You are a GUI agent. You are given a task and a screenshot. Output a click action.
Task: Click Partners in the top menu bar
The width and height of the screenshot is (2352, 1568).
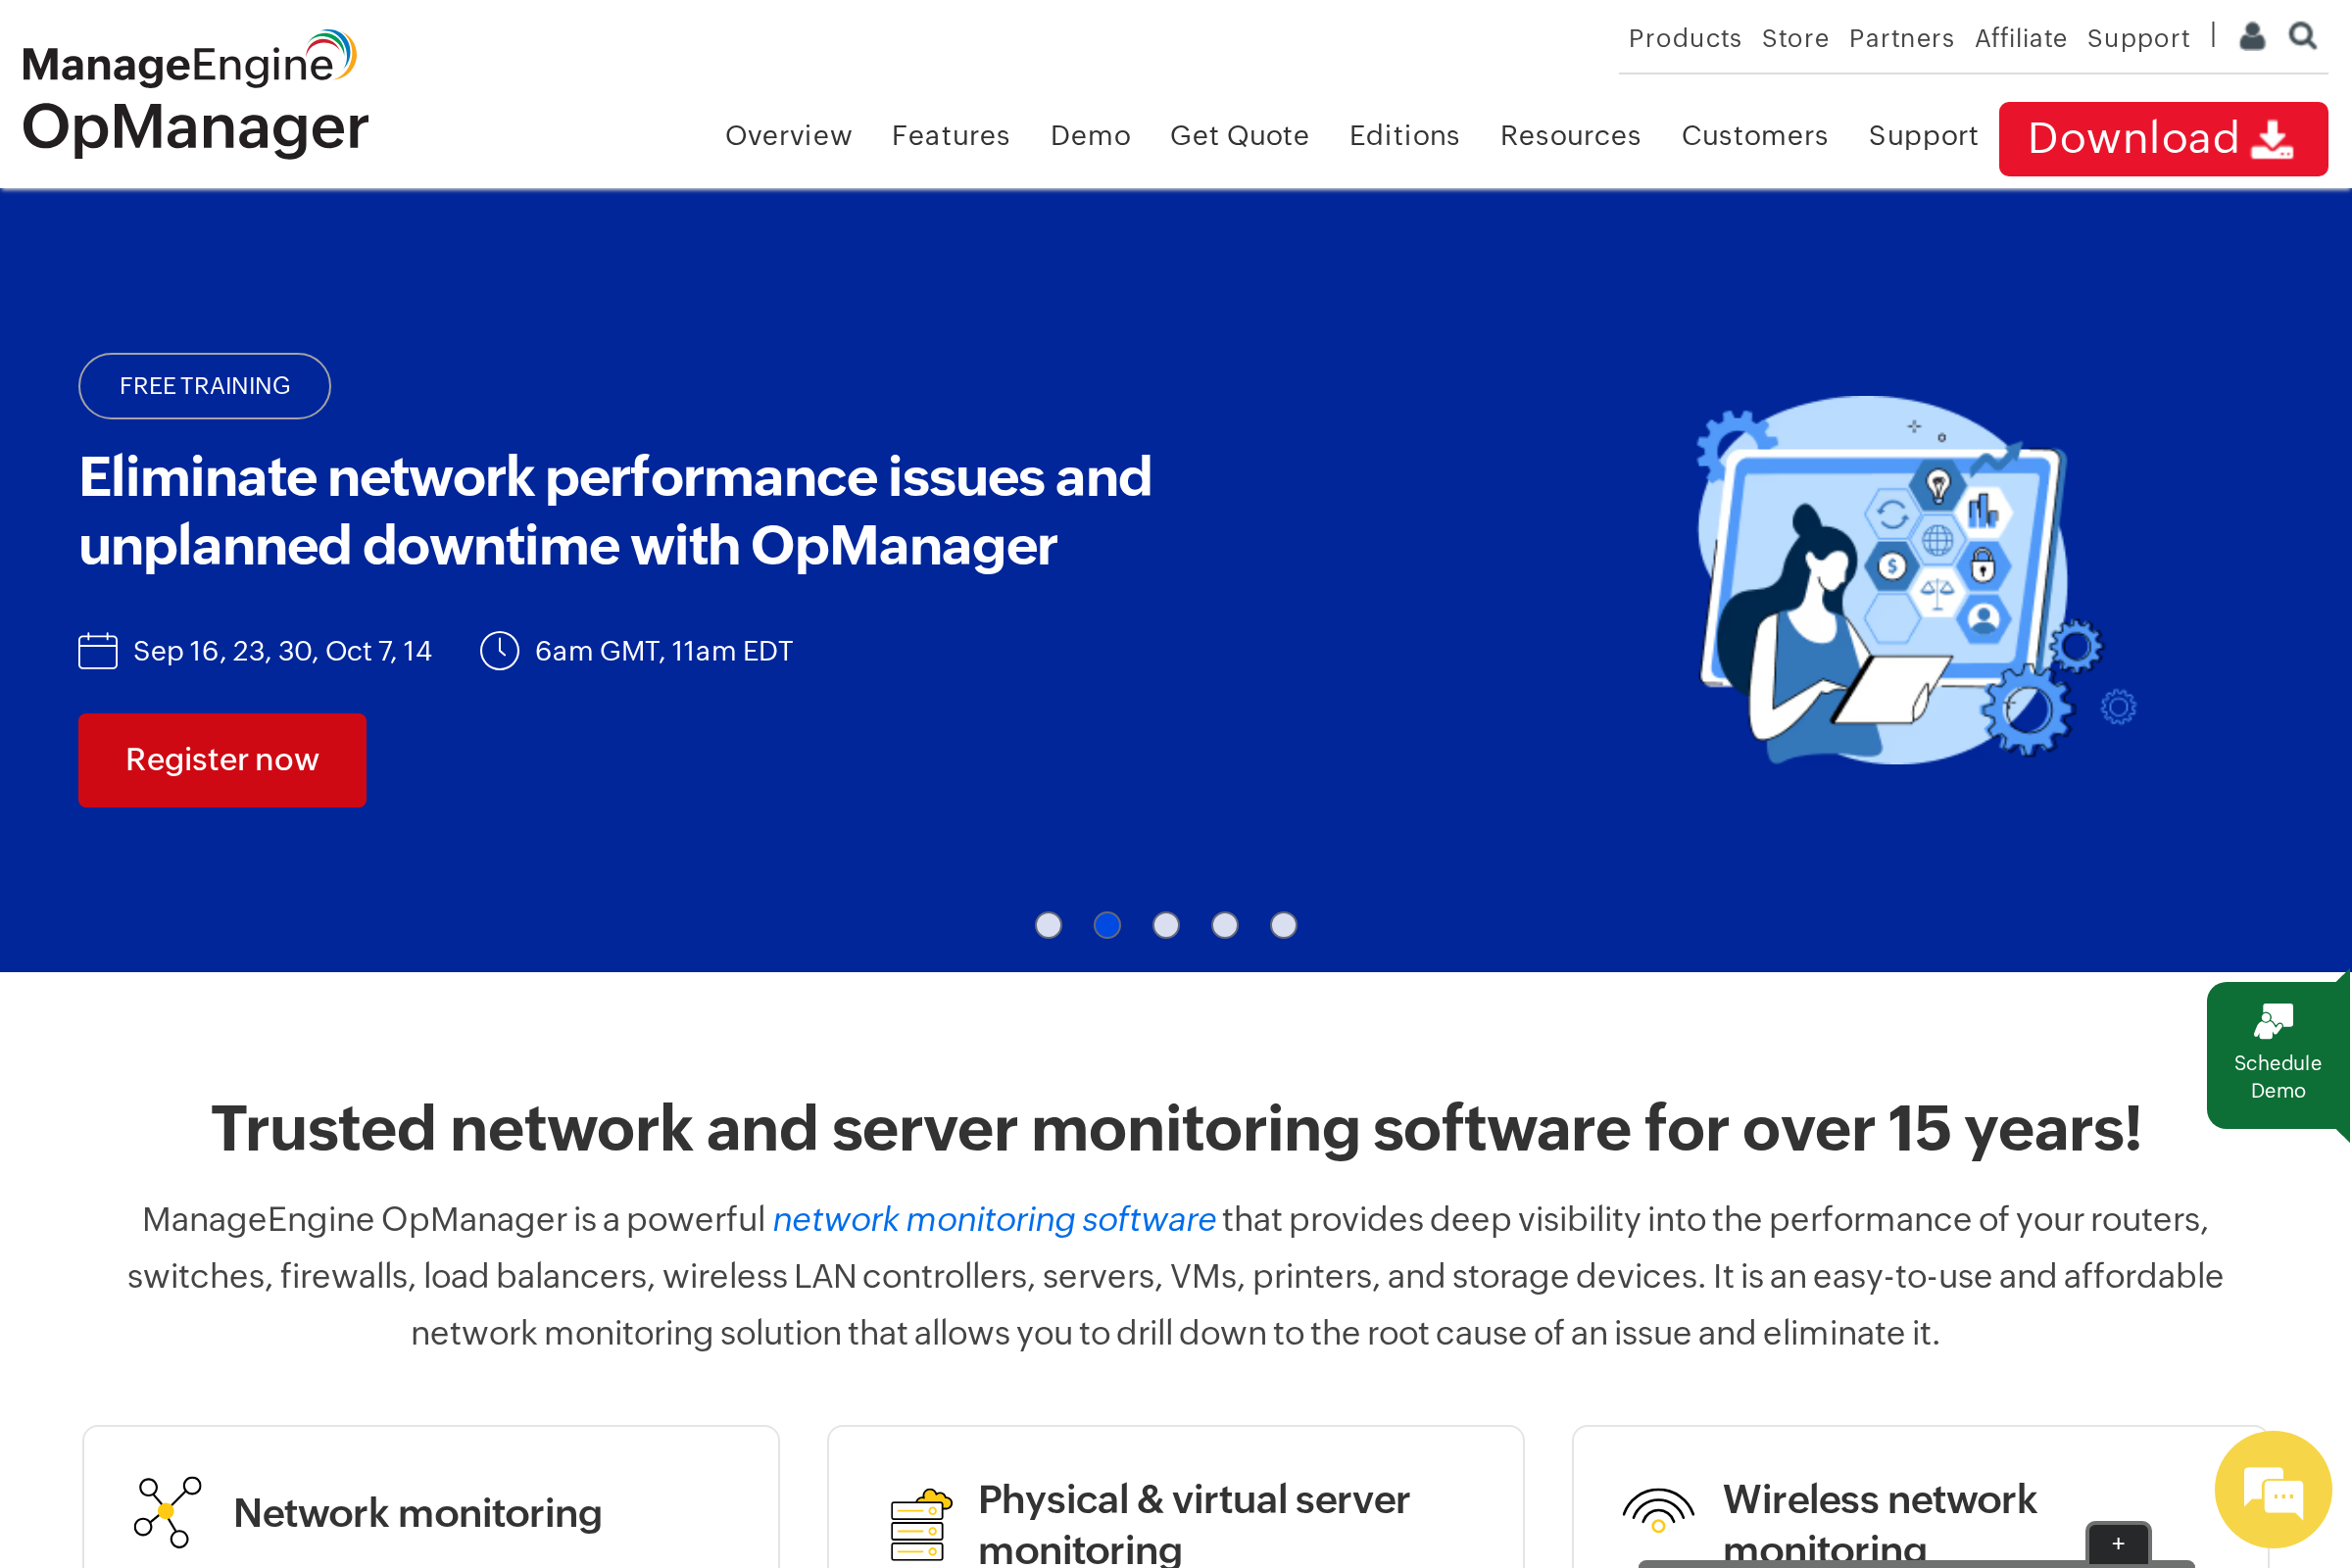pos(1901,38)
